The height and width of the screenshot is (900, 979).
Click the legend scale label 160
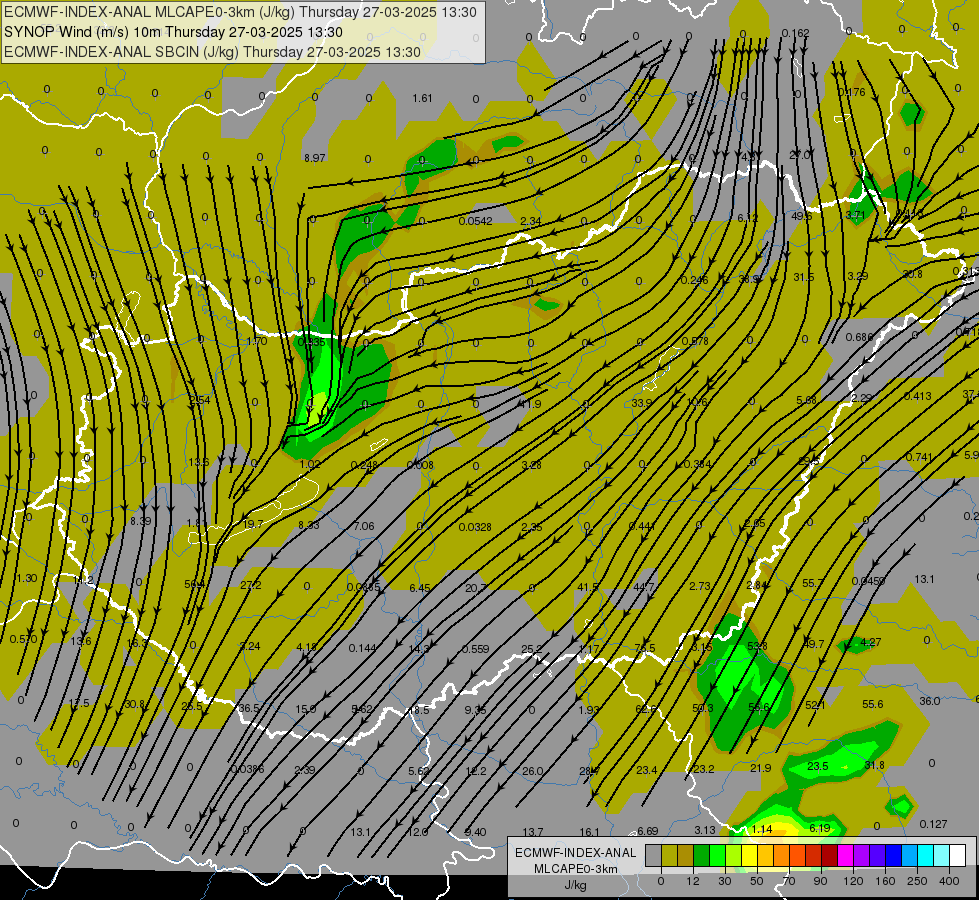[885, 881]
